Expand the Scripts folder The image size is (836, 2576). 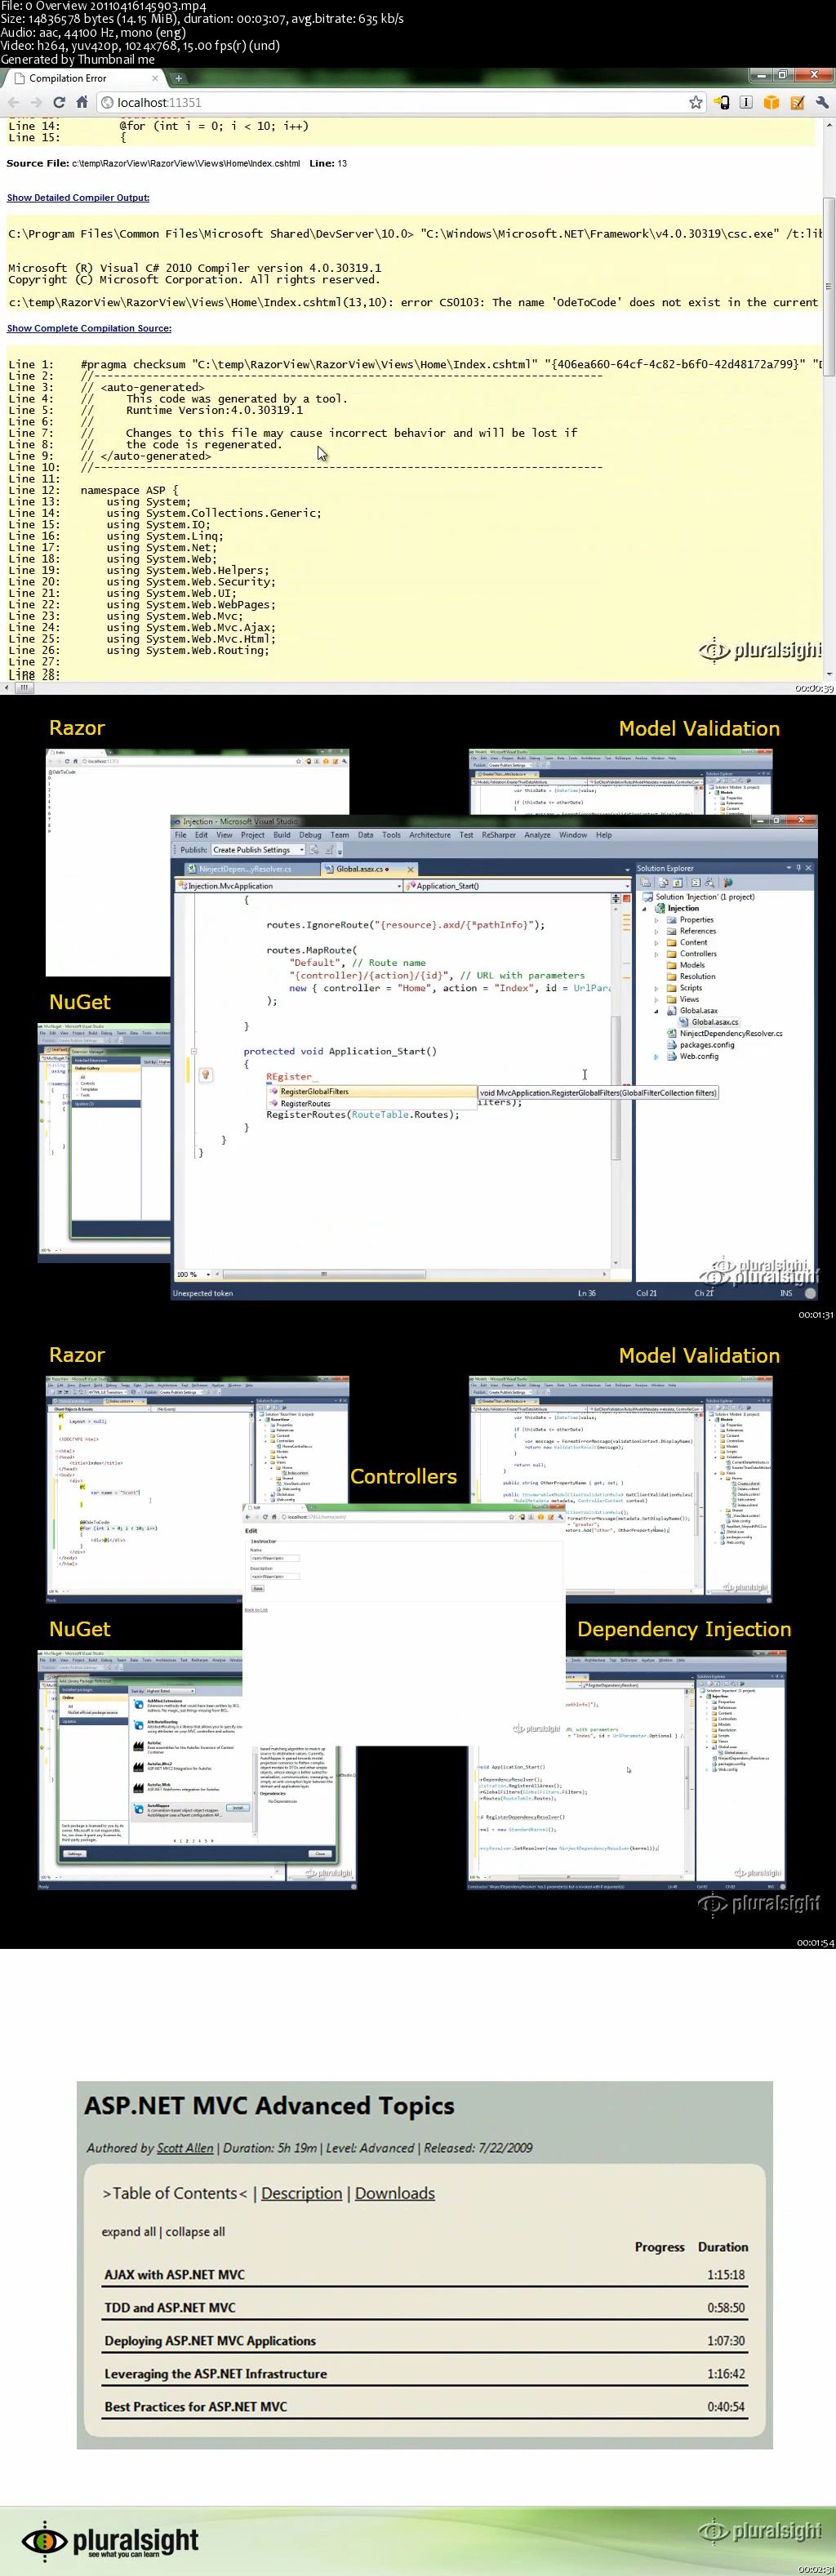657,988
